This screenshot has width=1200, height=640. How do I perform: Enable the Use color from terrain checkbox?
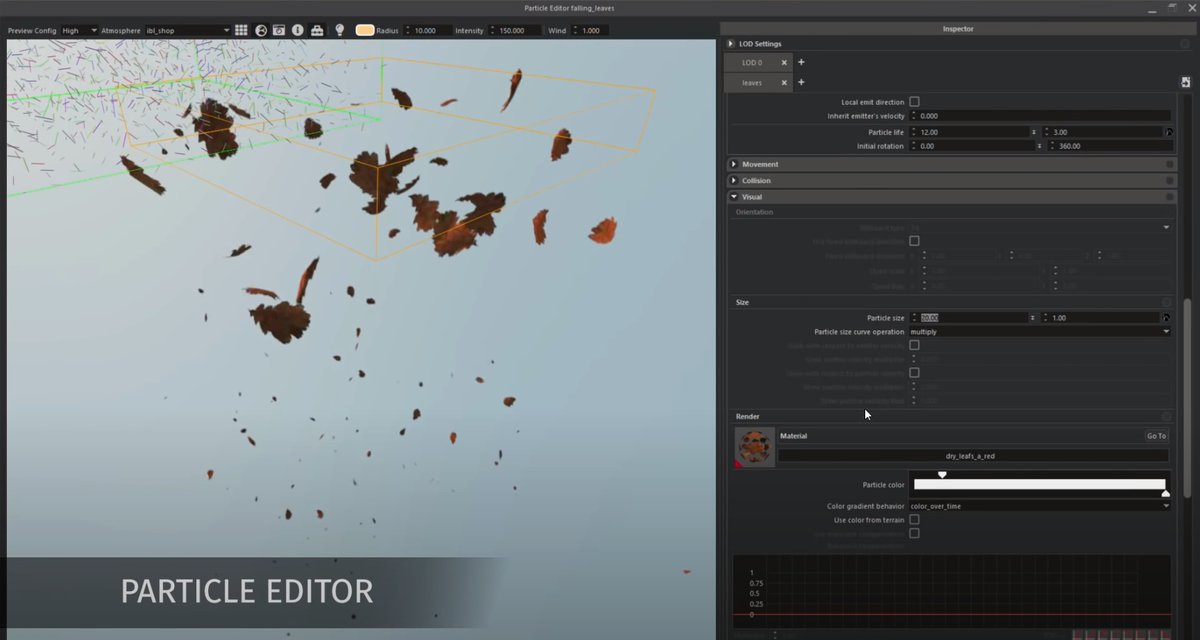tap(914, 520)
